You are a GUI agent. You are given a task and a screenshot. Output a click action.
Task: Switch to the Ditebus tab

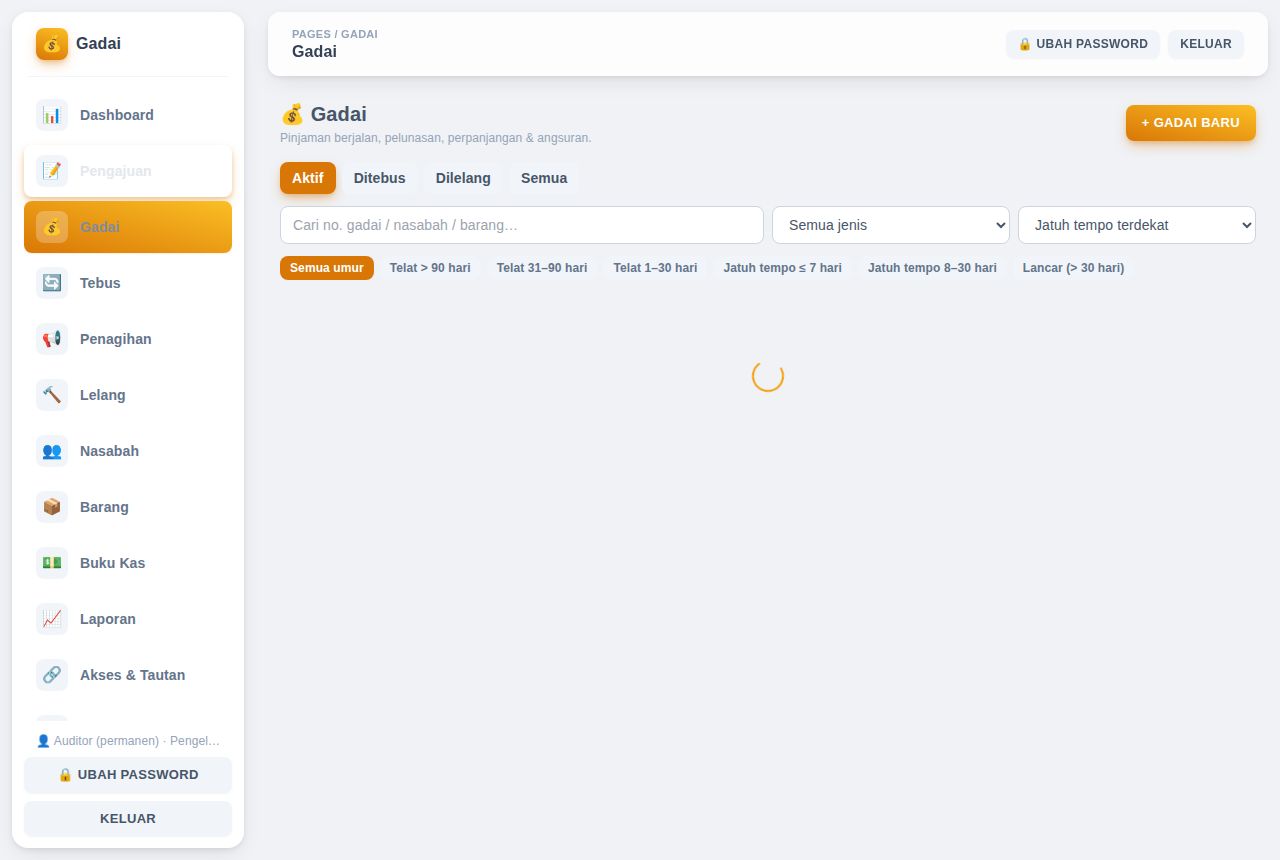click(x=380, y=178)
